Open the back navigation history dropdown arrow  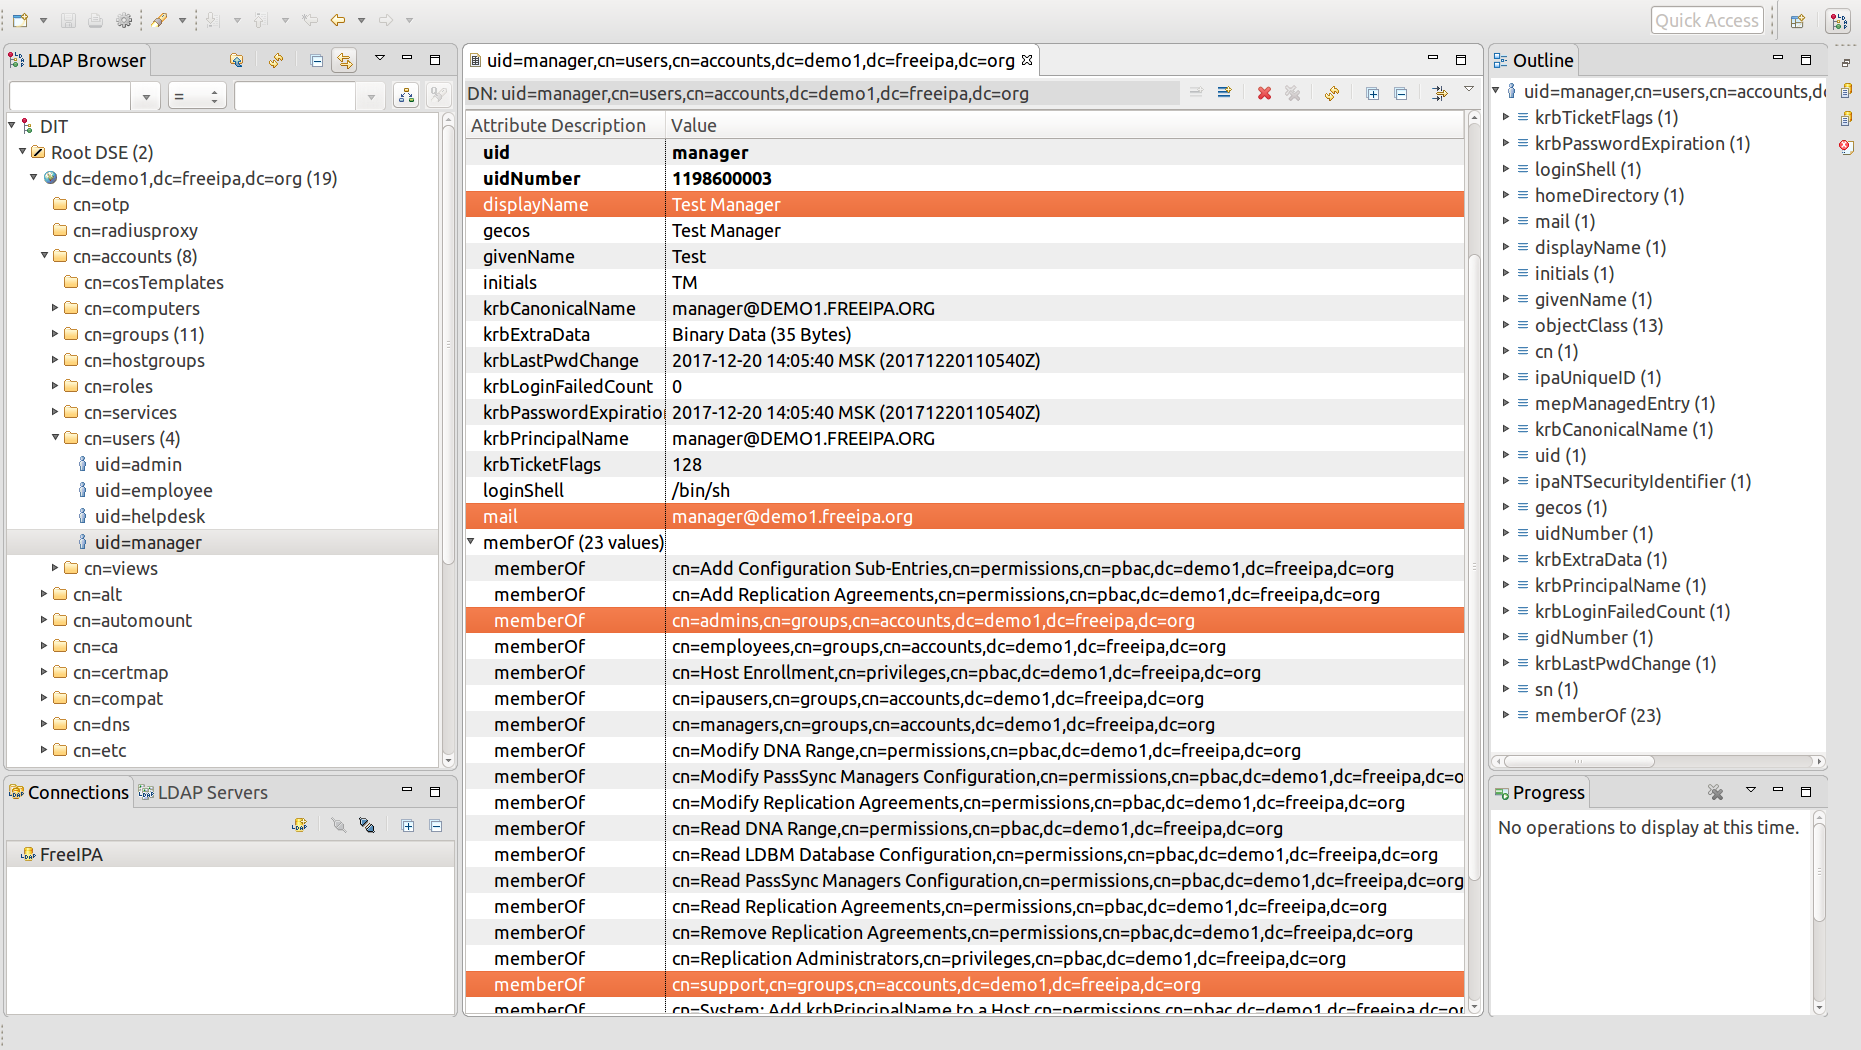coord(361,20)
